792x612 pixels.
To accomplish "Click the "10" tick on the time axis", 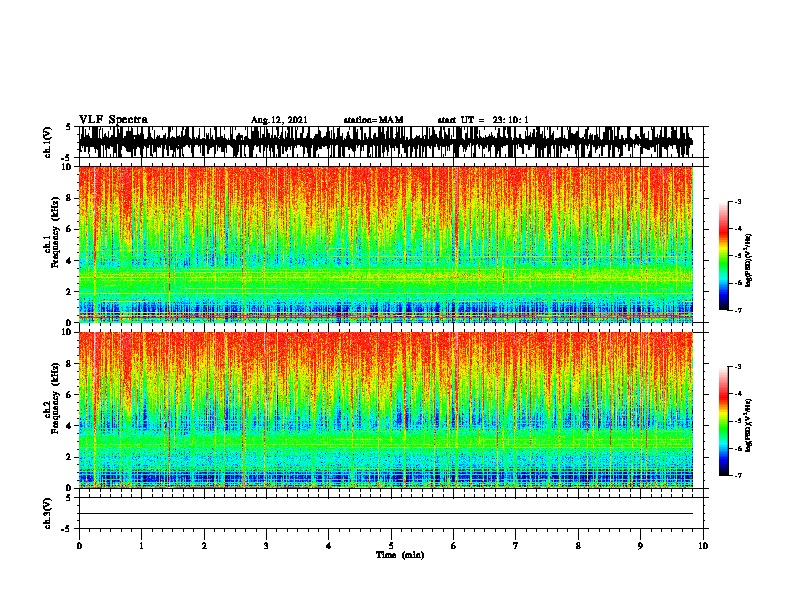I will (703, 545).
